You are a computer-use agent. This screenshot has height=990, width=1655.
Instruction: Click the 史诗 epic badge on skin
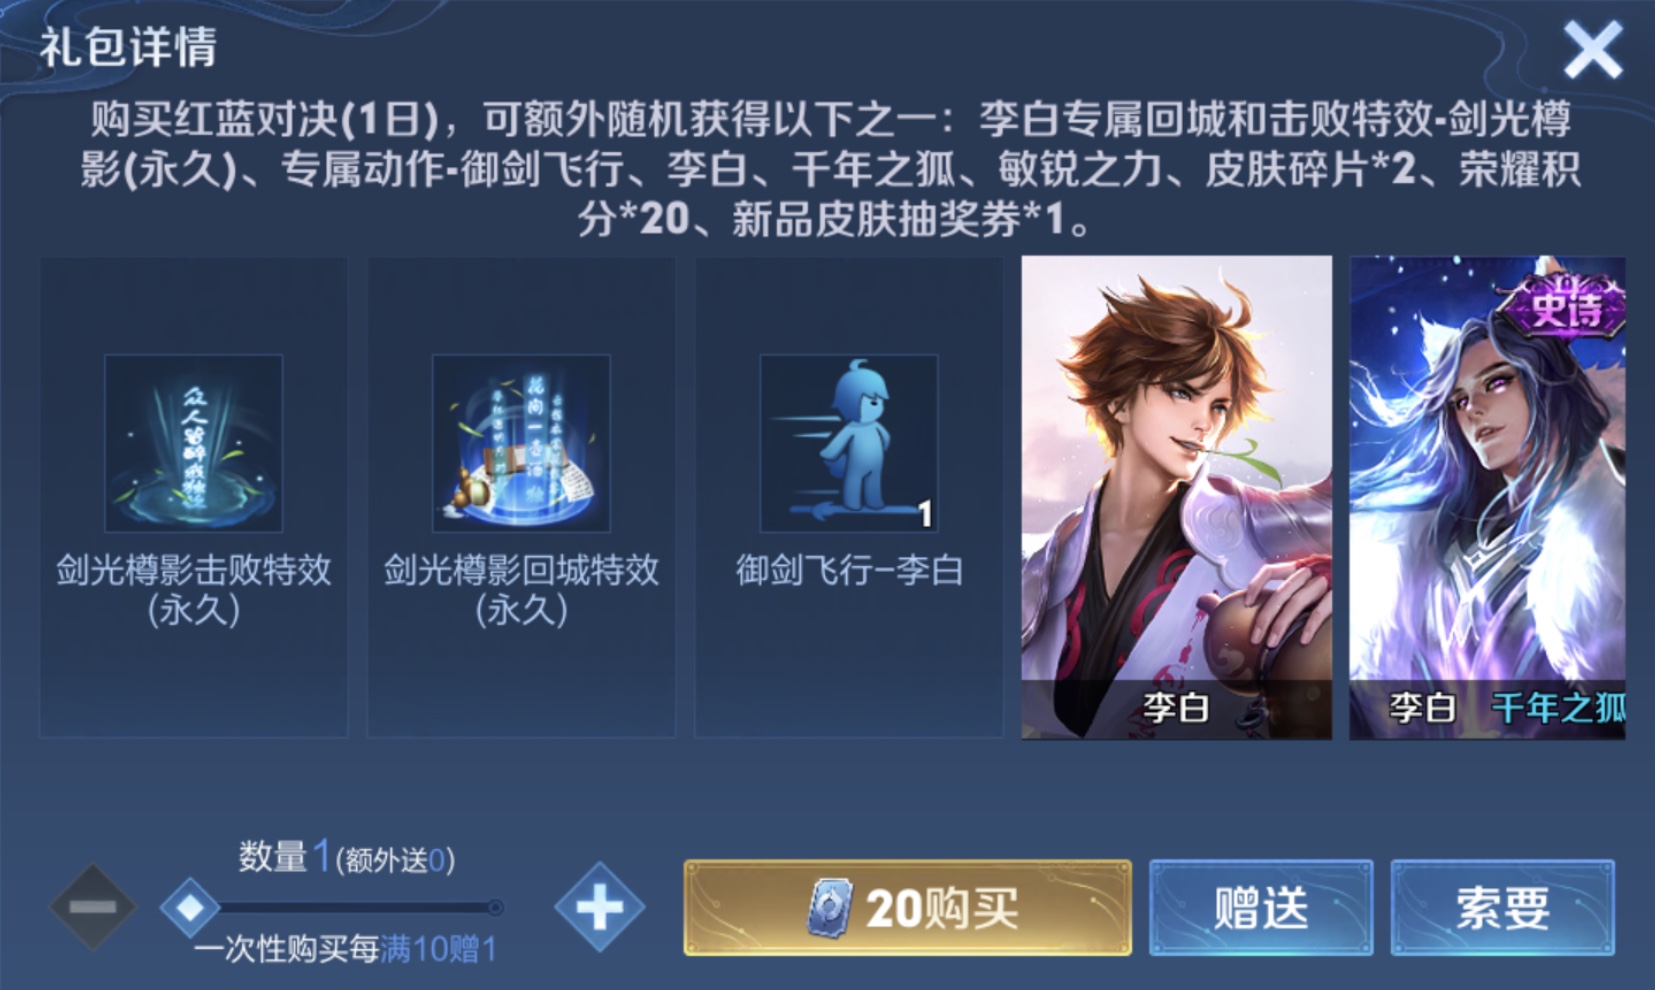coord(1562,303)
